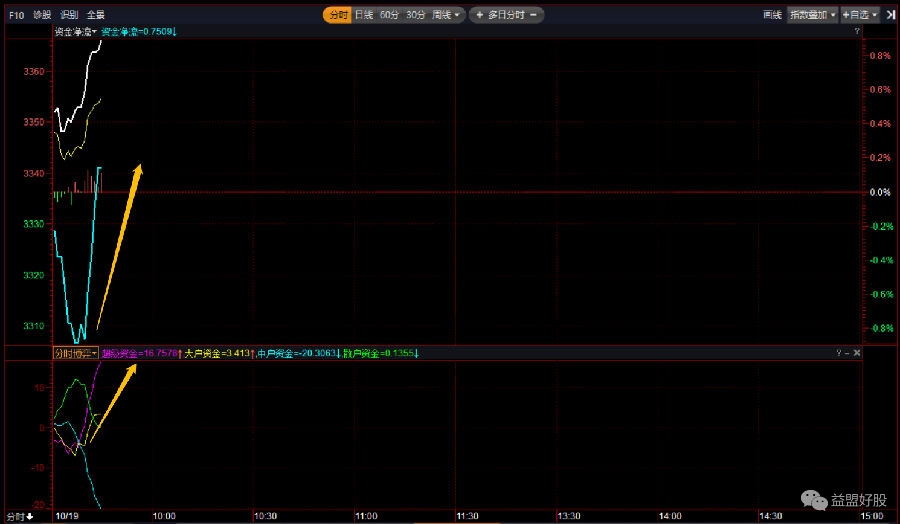Click the 全景 panorama button

(95, 15)
